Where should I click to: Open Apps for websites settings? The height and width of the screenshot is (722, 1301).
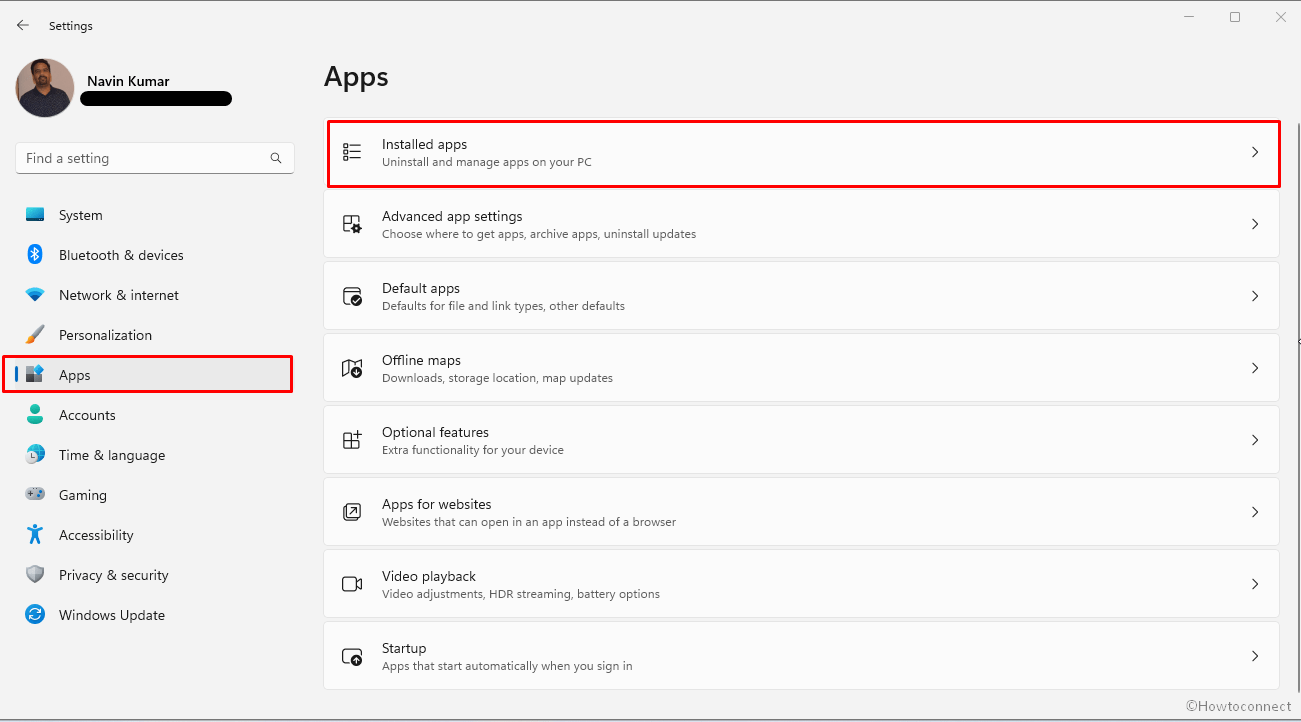tap(801, 512)
